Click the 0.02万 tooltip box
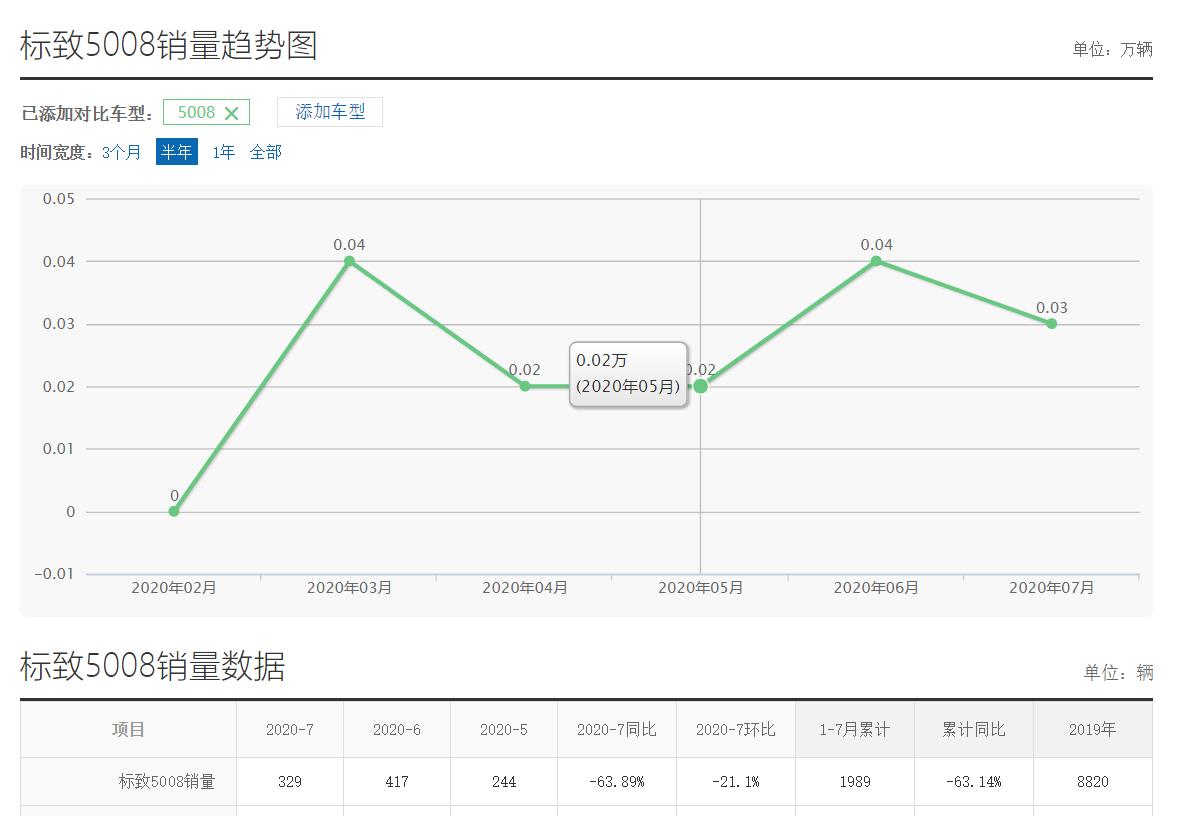This screenshot has width=1177, height=816. pos(629,374)
